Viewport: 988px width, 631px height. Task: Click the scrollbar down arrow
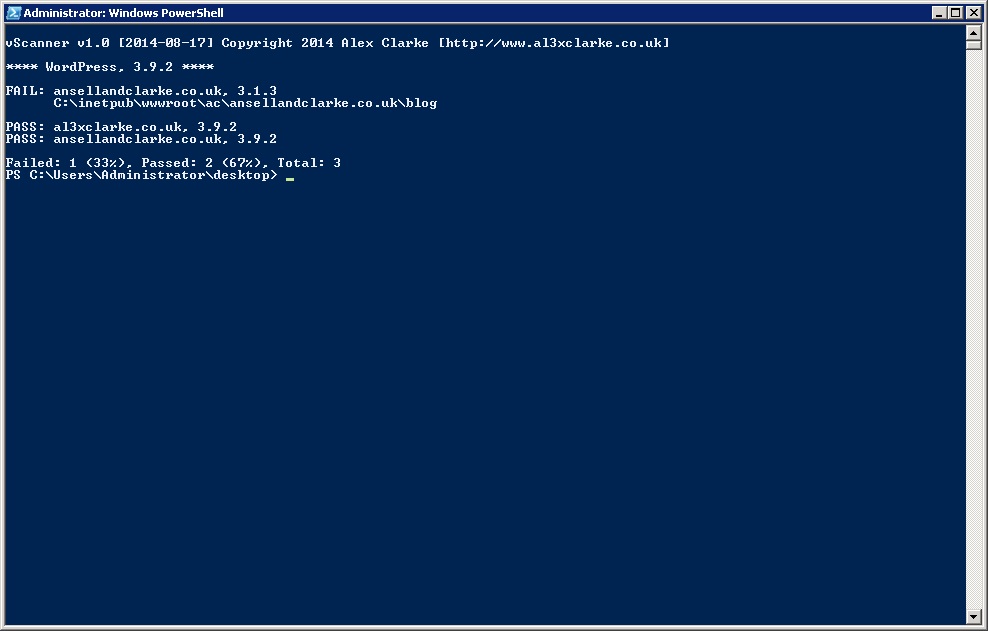coord(974,617)
